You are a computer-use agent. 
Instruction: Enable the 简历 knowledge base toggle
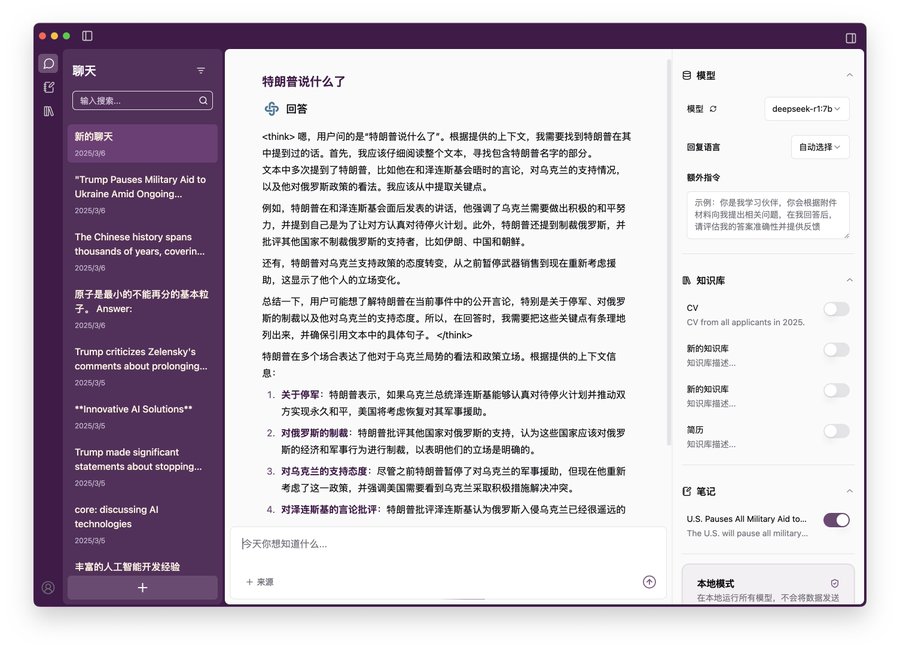coord(836,431)
